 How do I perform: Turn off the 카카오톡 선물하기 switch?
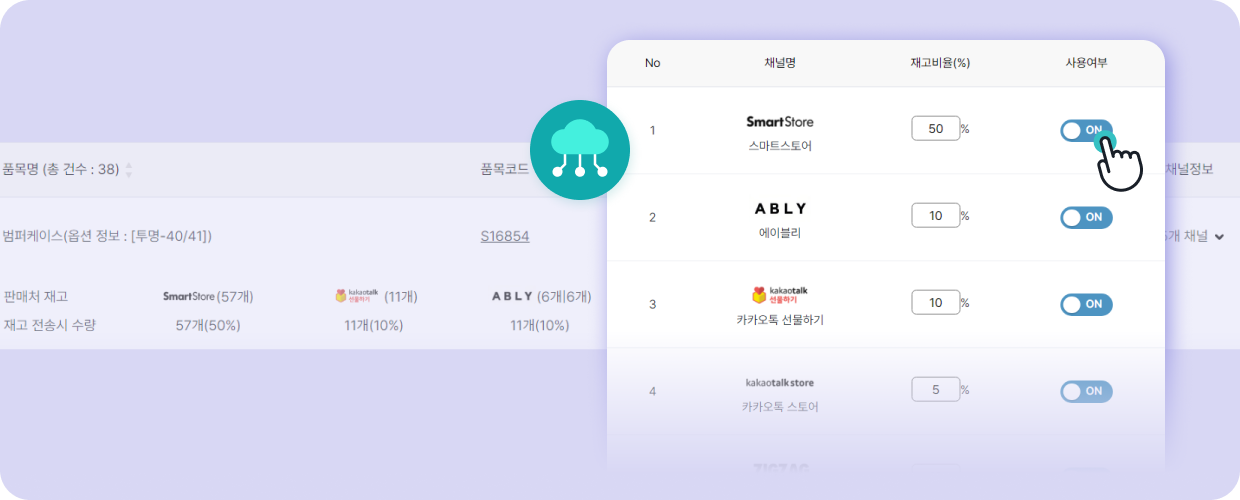click(x=1086, y=304)
